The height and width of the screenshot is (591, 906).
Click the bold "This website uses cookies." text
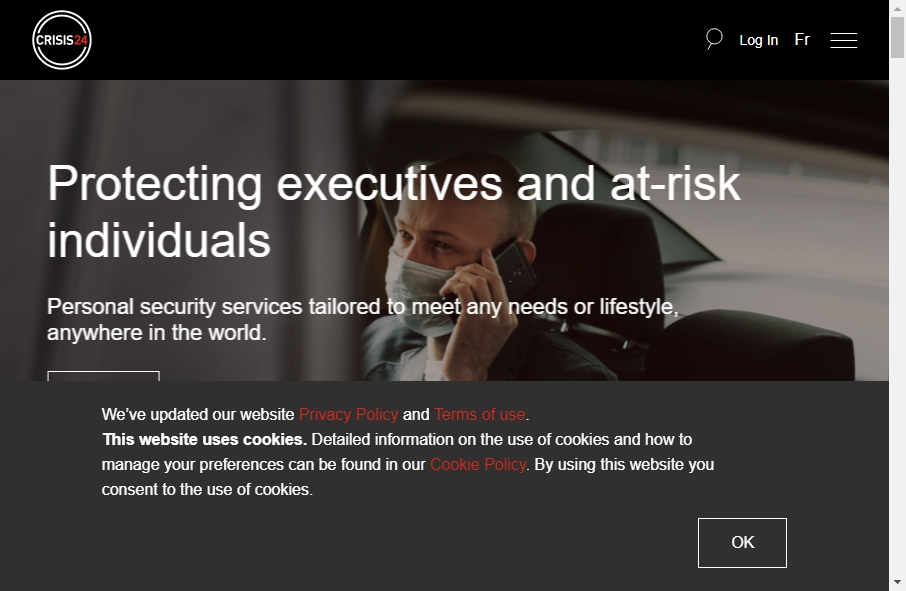(x=205, y=440)
